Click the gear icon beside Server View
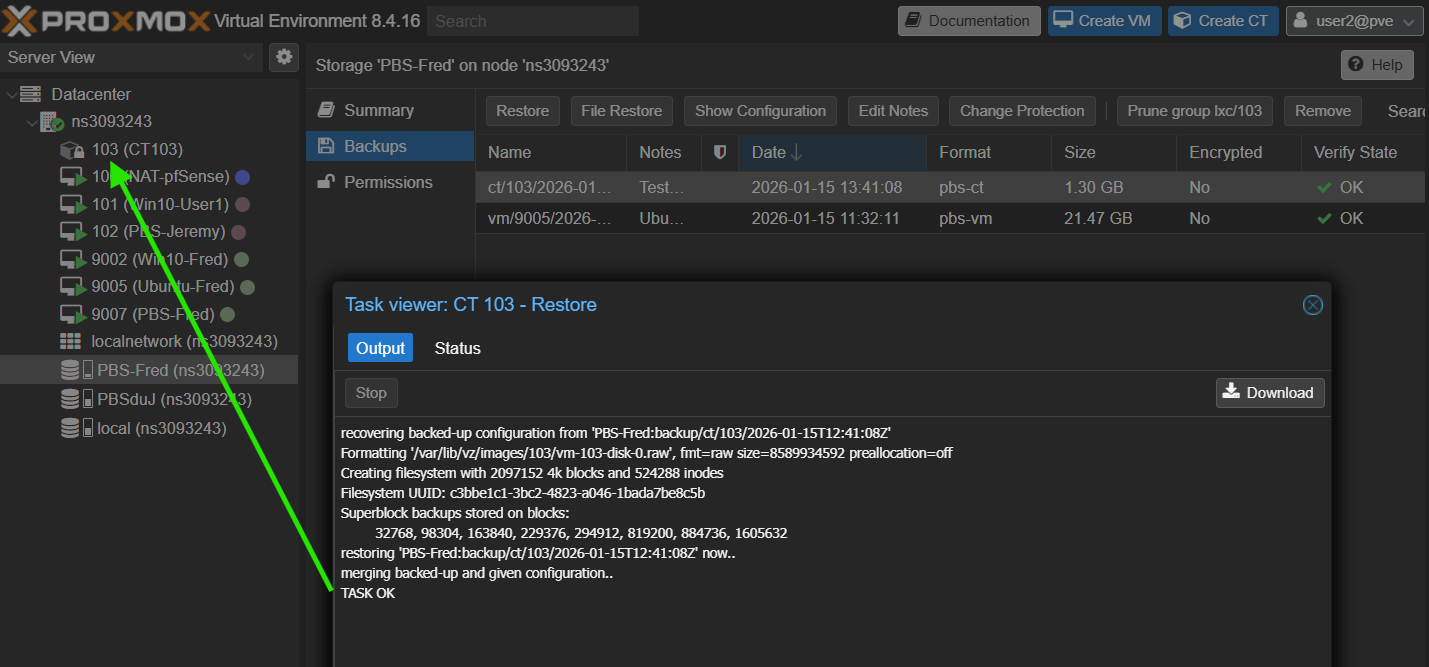Image resolution: width=1429 pixels, height=667 pixels. 284,57
